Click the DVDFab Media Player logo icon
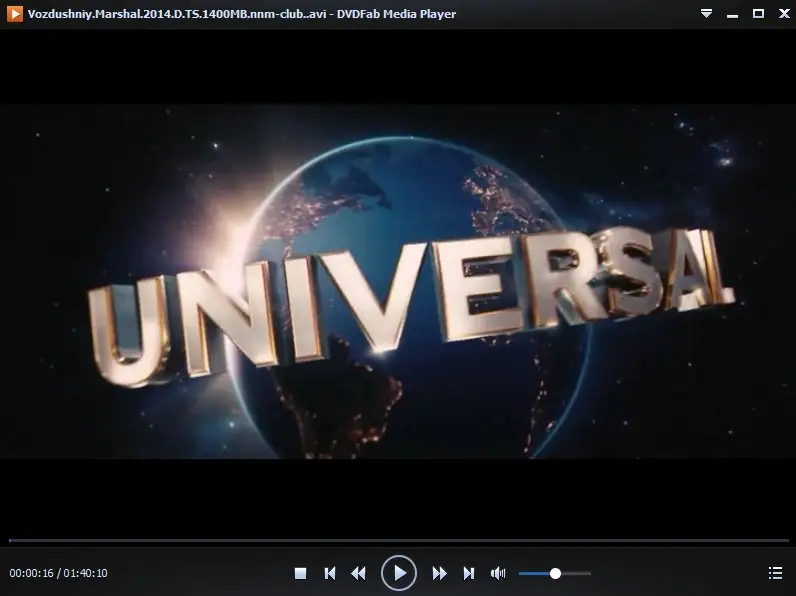Screen dimensions: 796x596 pyautogui.click(x=15, y=14)
